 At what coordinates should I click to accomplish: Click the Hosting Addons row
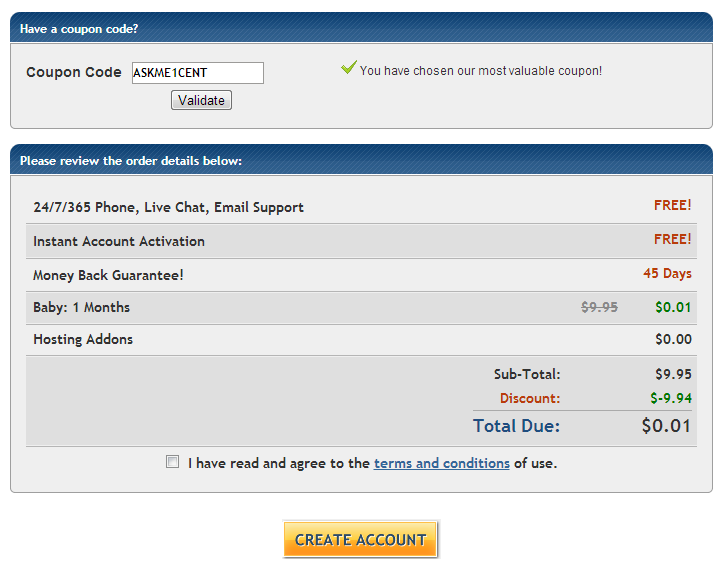[83, 339]
